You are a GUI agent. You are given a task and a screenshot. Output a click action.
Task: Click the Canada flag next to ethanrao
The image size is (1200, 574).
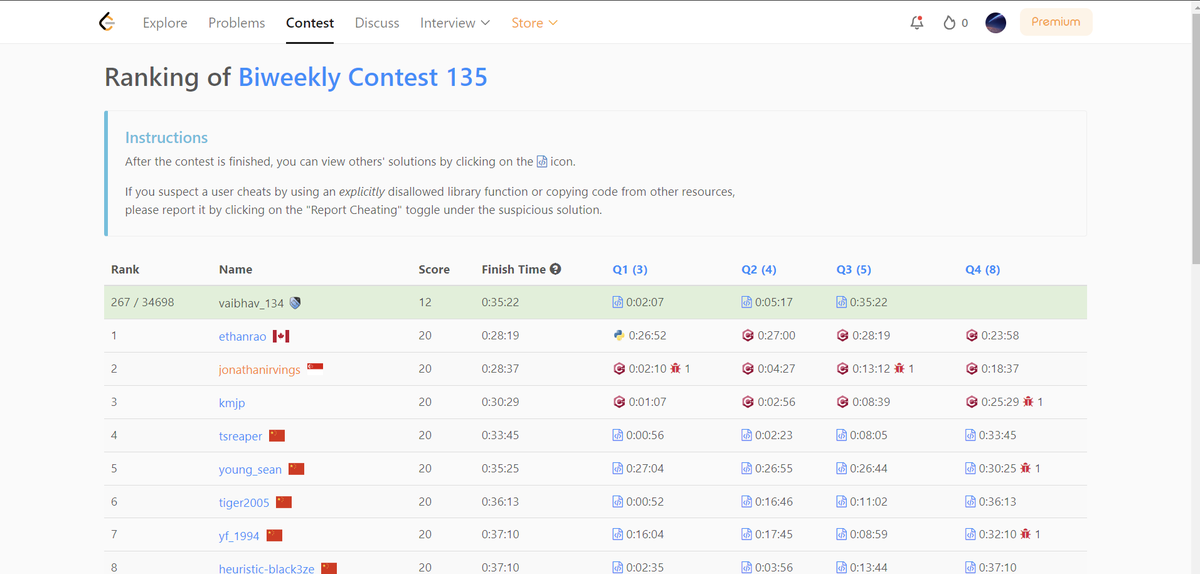pyautogui.click(x=281, y=336)
